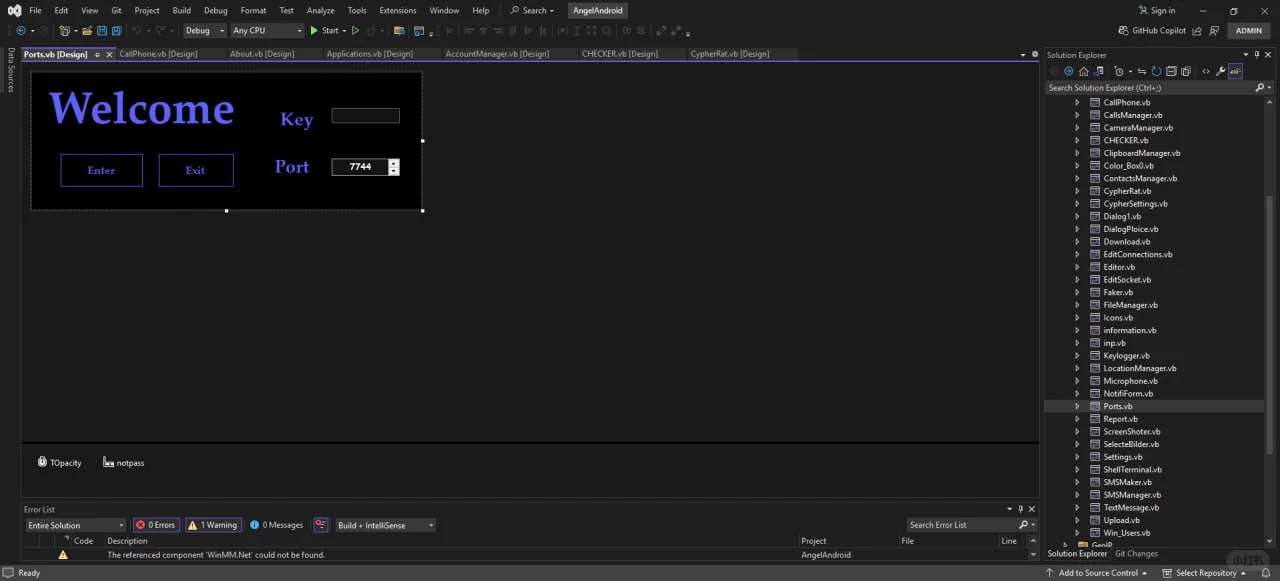Viewport: 1280px width, 581px height.
Task: Select the Exit button on the form
Action: click(x=196, y=170)
